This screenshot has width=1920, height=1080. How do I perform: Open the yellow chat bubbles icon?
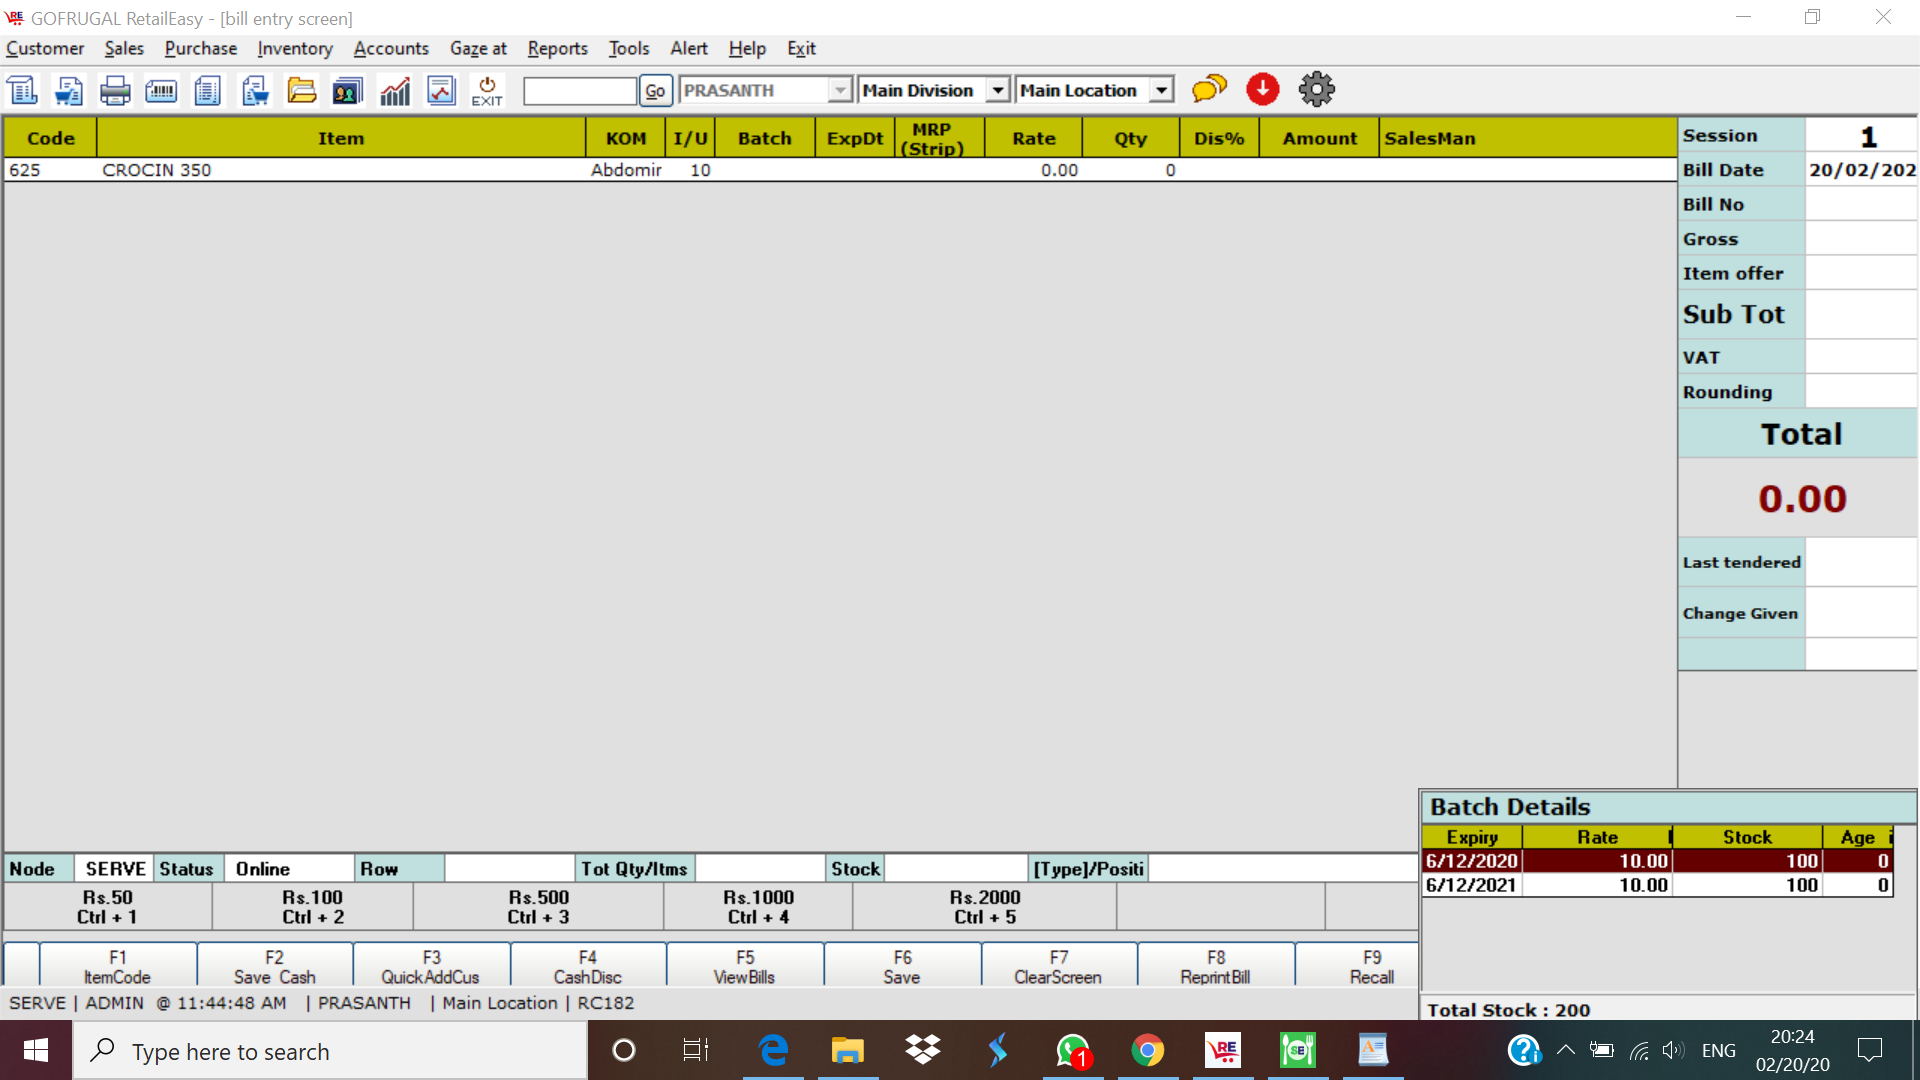click(1209, 90)
